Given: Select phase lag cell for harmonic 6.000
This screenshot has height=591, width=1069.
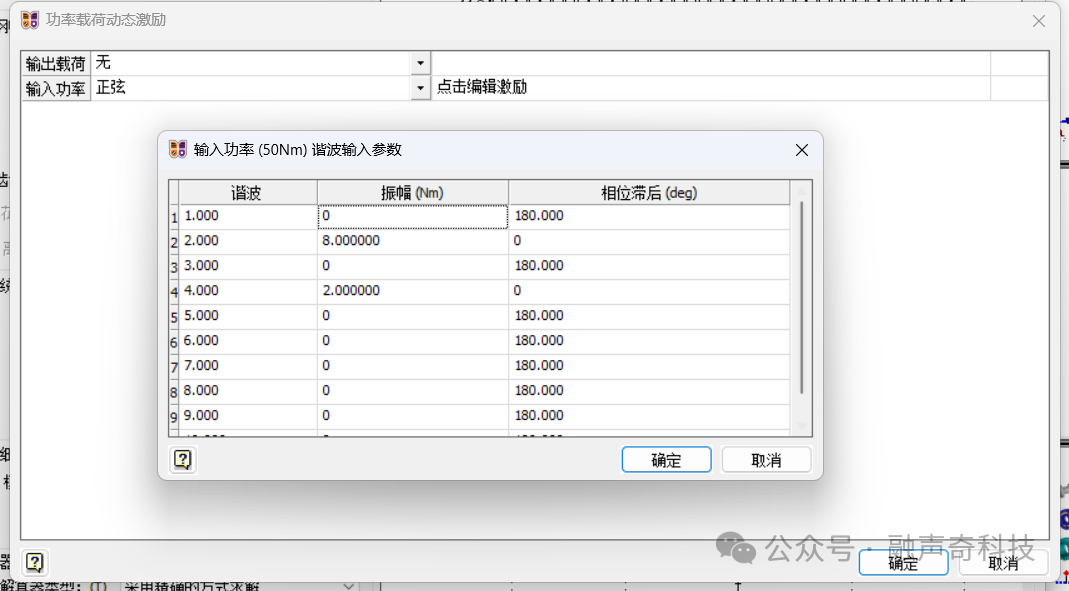Looking at the screenshot, I should 649,341.
